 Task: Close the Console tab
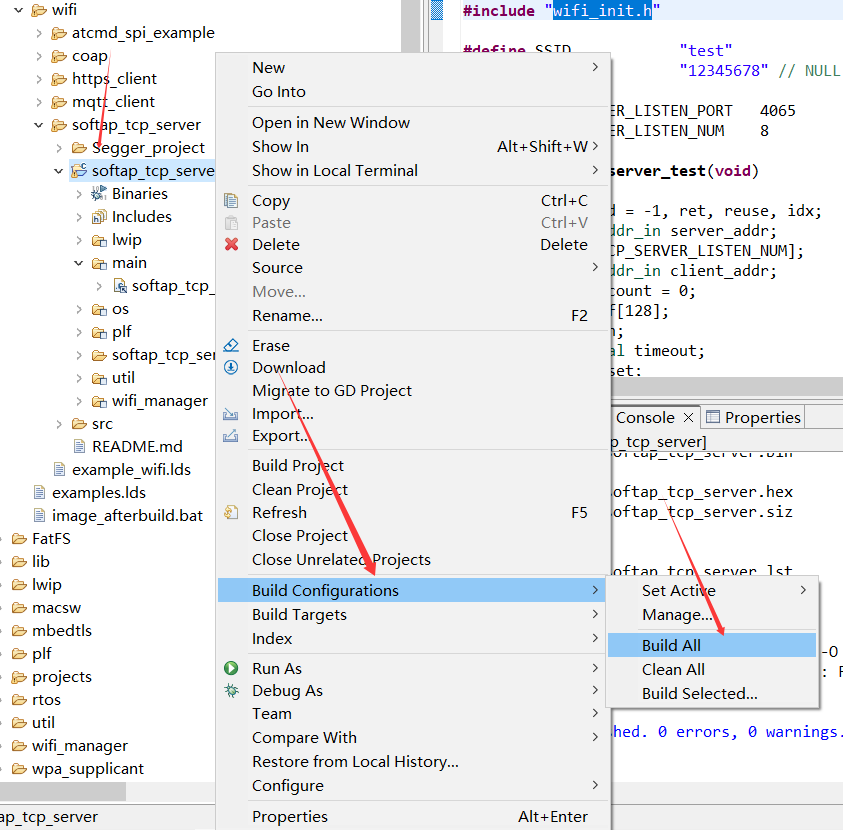coord(687,418)
